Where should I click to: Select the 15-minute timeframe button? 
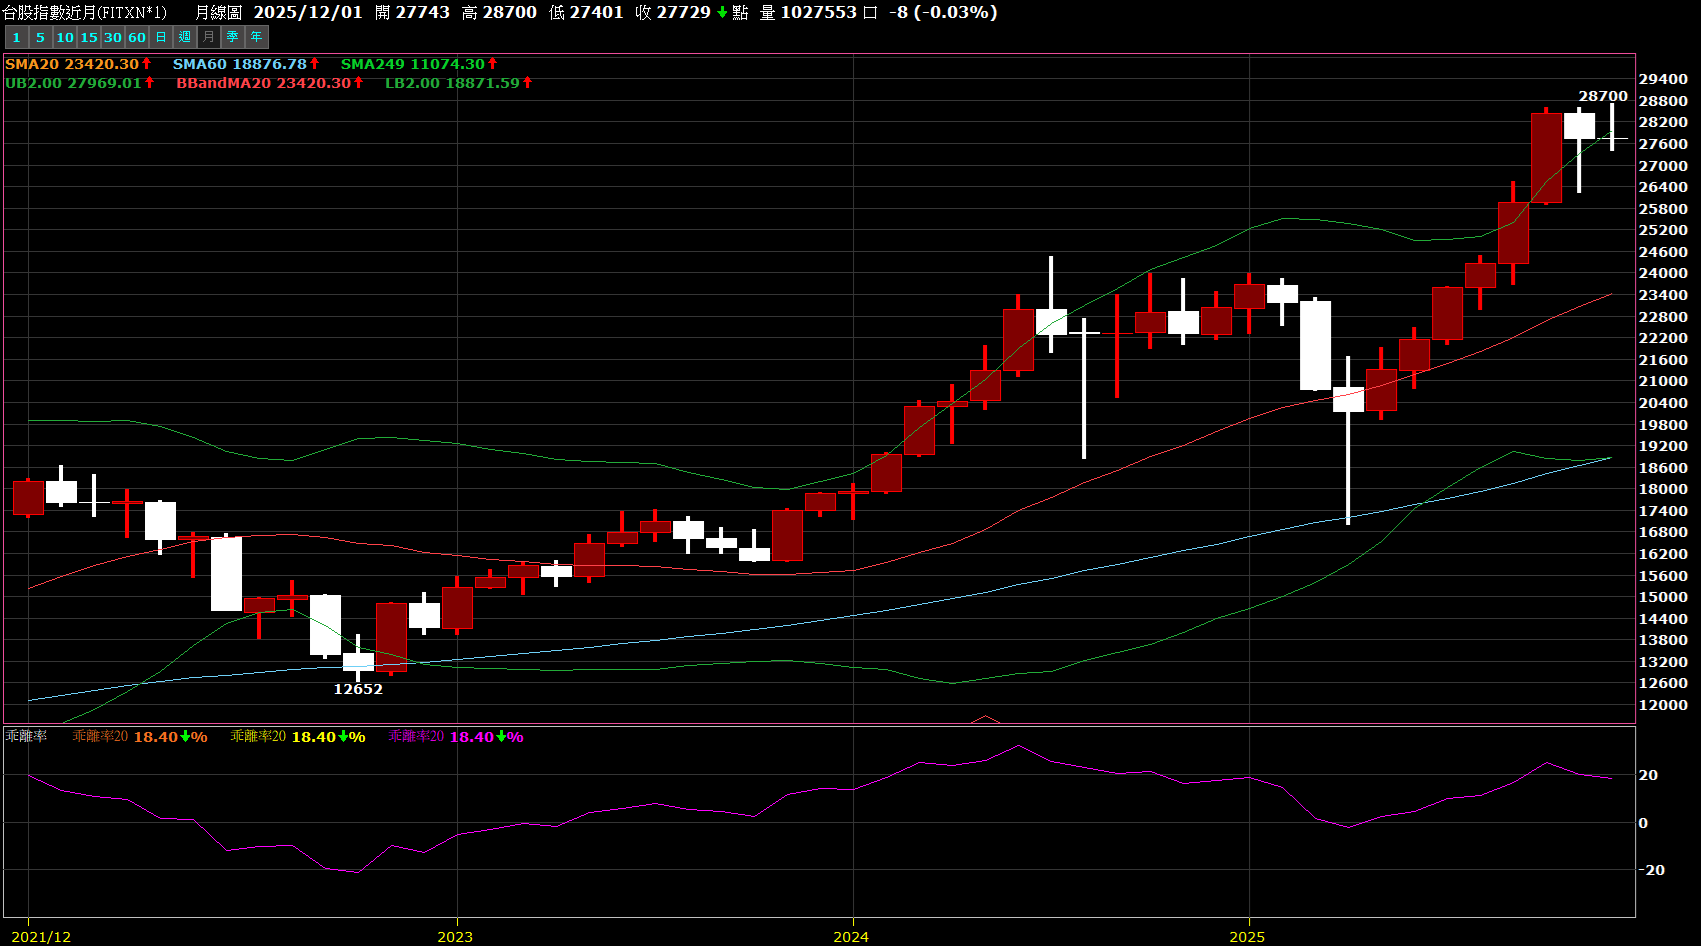pos(89,37)
